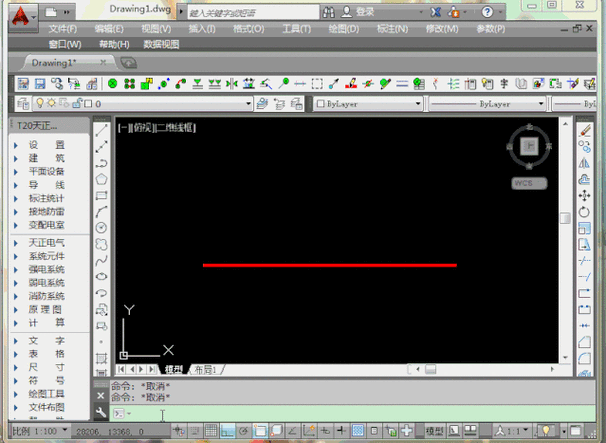
Task: Open the 修改(M) menu
Action: [x=442, y=29]
